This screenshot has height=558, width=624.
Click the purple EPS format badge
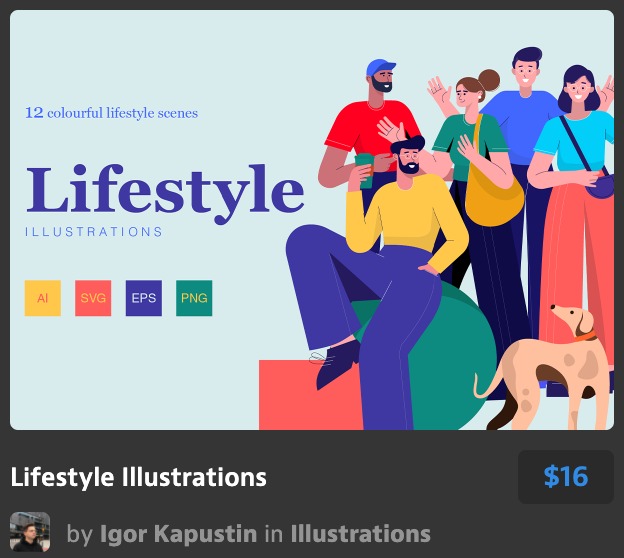[144, 298]
